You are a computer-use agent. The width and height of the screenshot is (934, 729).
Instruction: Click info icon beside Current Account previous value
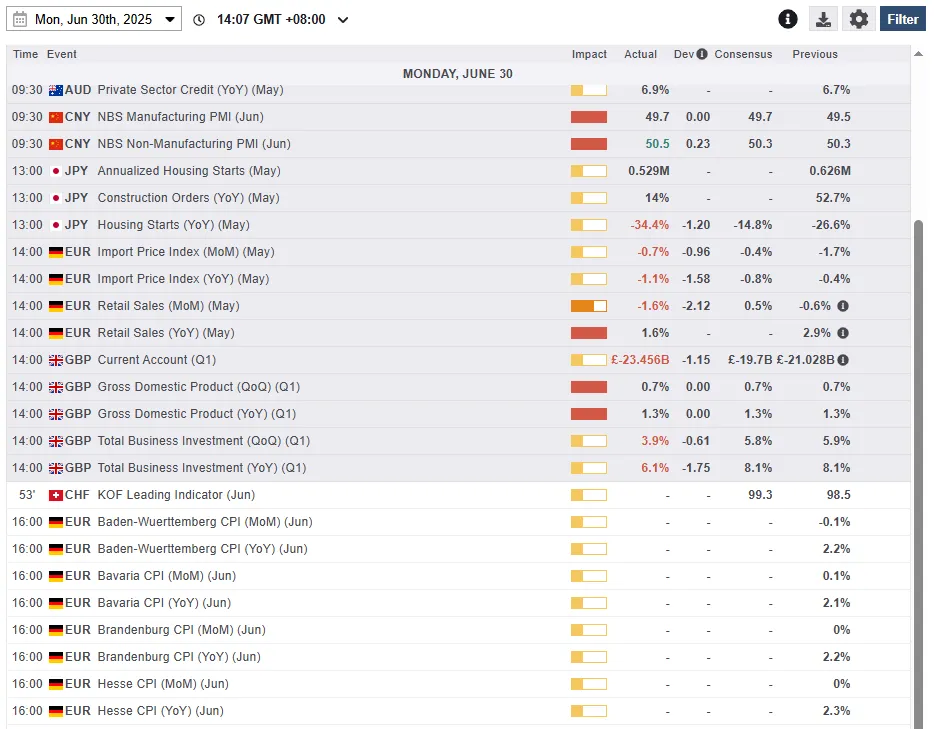[x=844, y=360]
